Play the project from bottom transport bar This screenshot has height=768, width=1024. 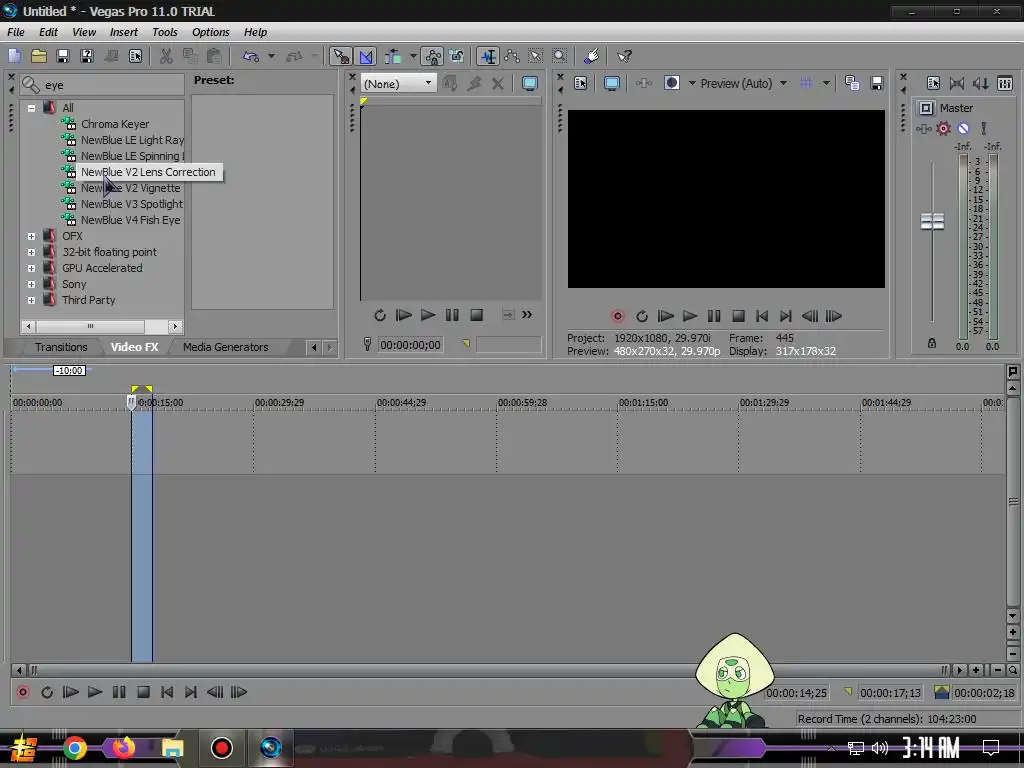click(x=95, y=692)
